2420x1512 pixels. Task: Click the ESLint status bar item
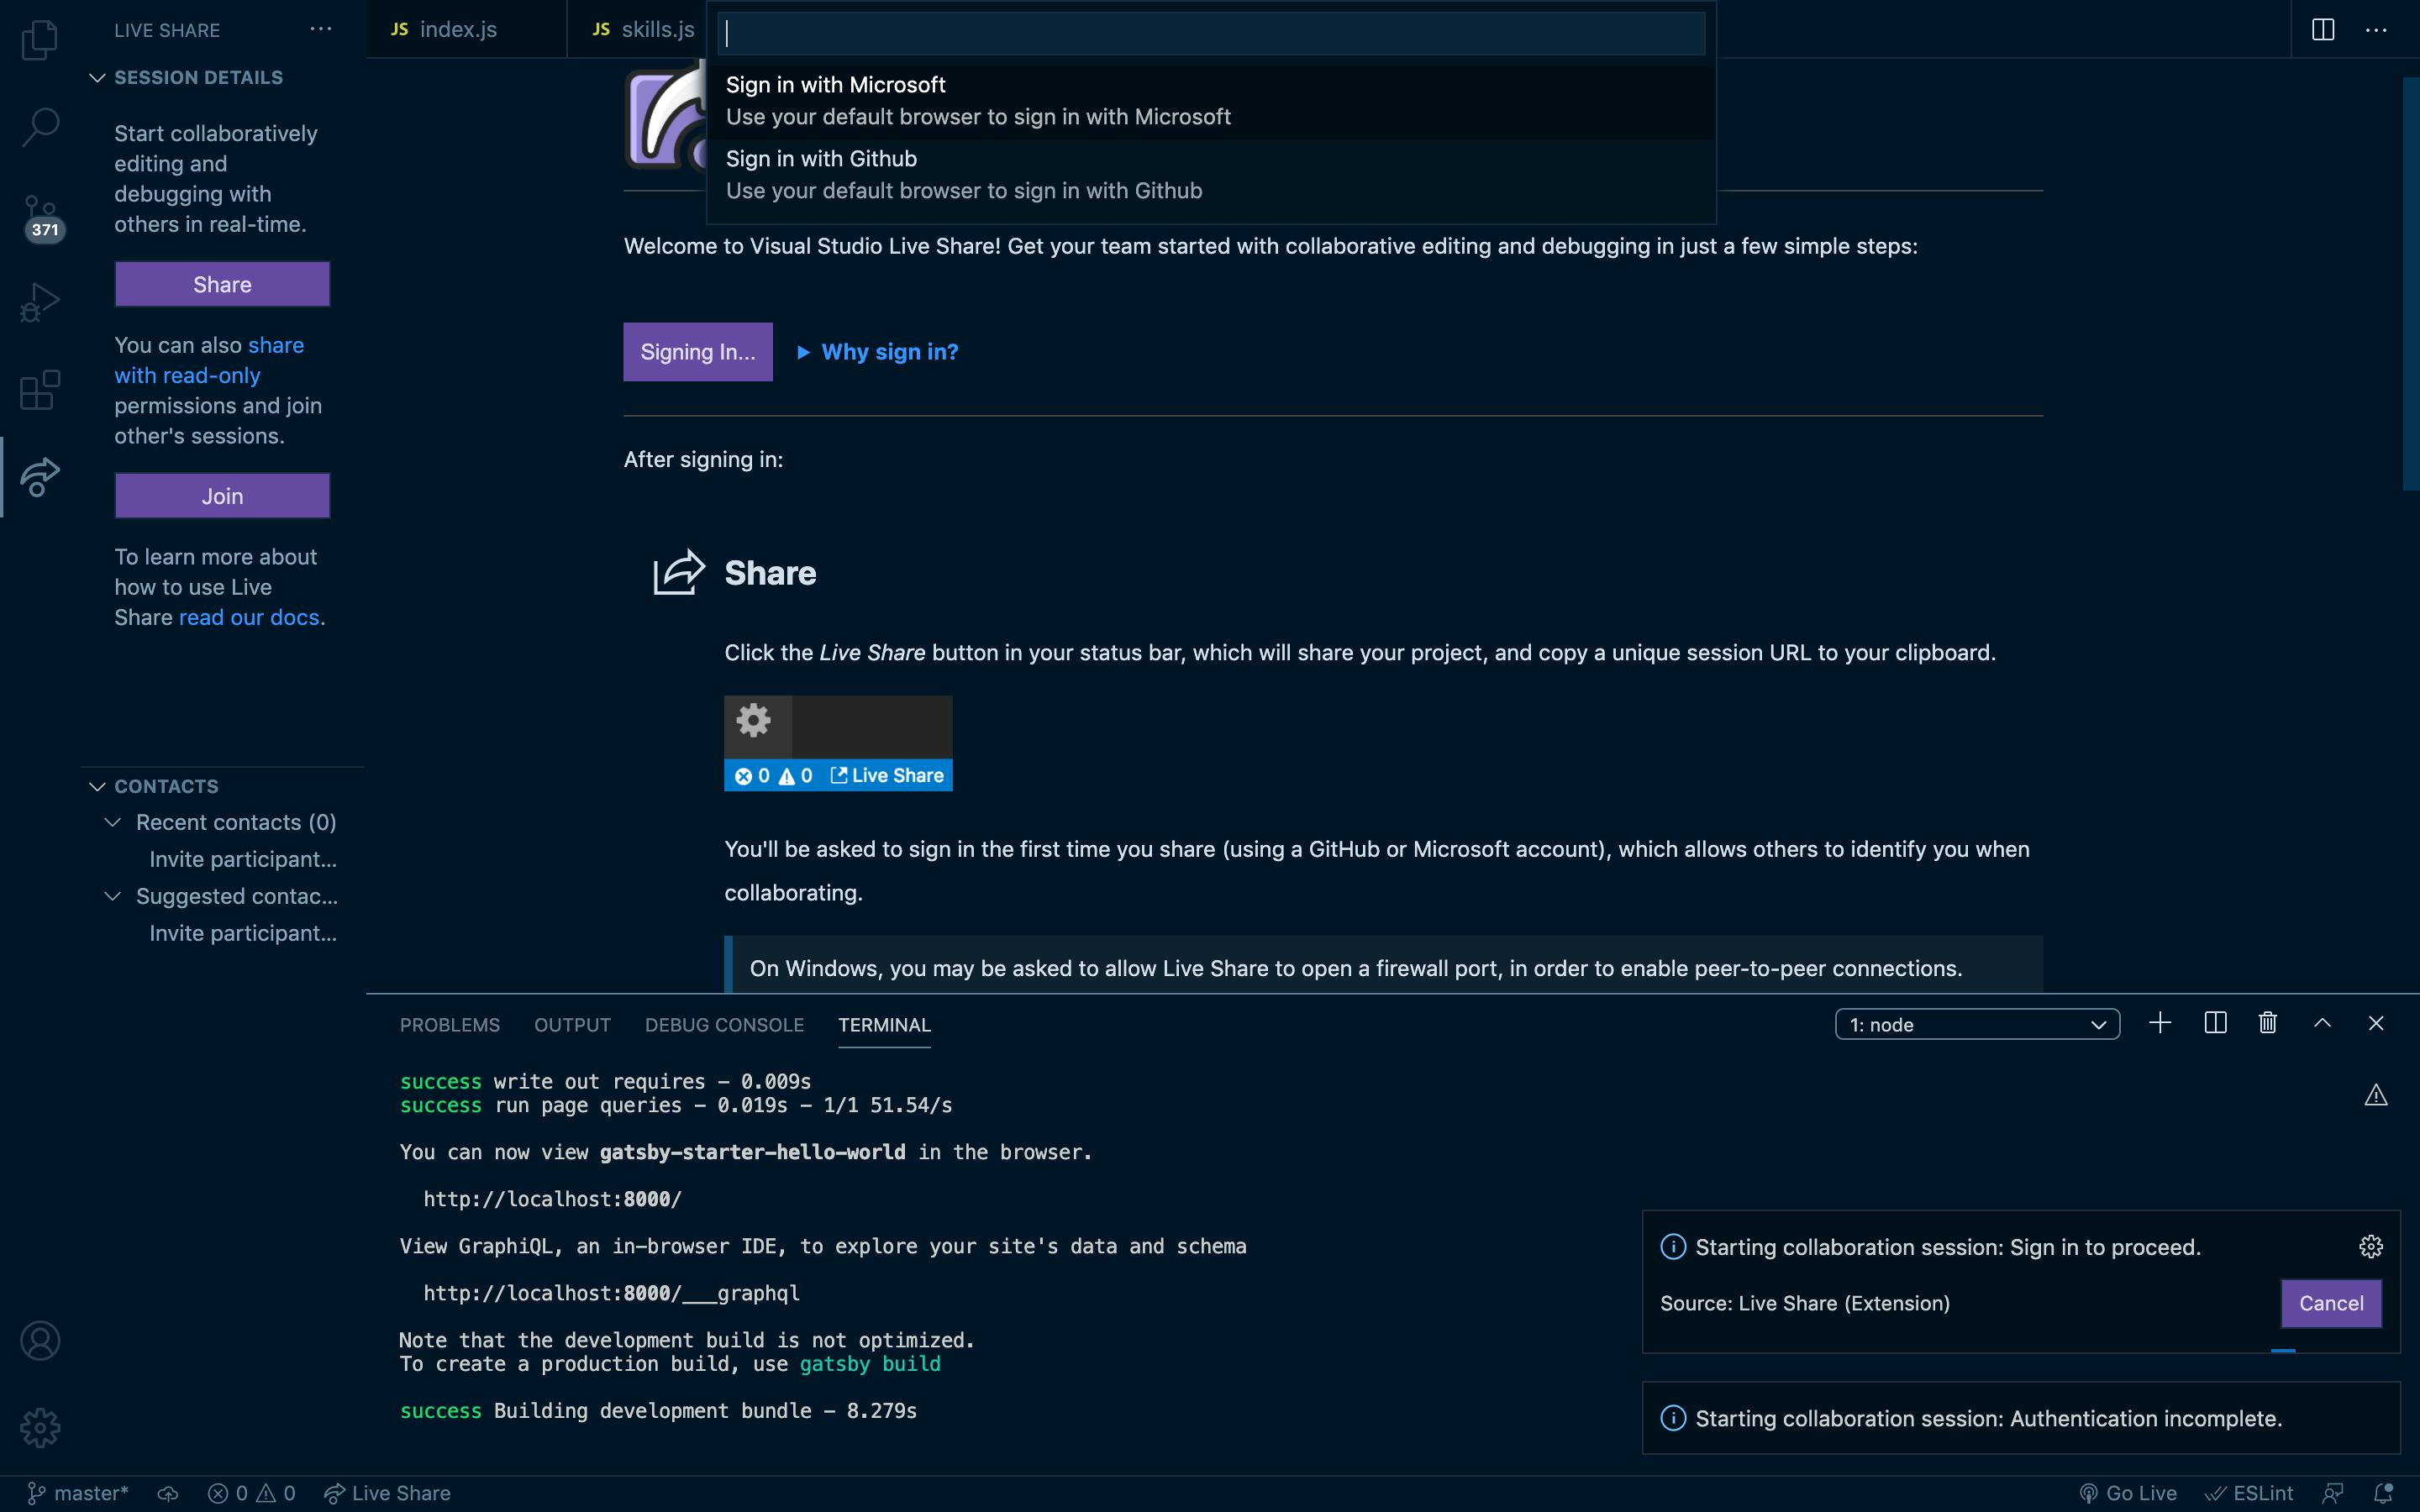coord(2249,1493)
